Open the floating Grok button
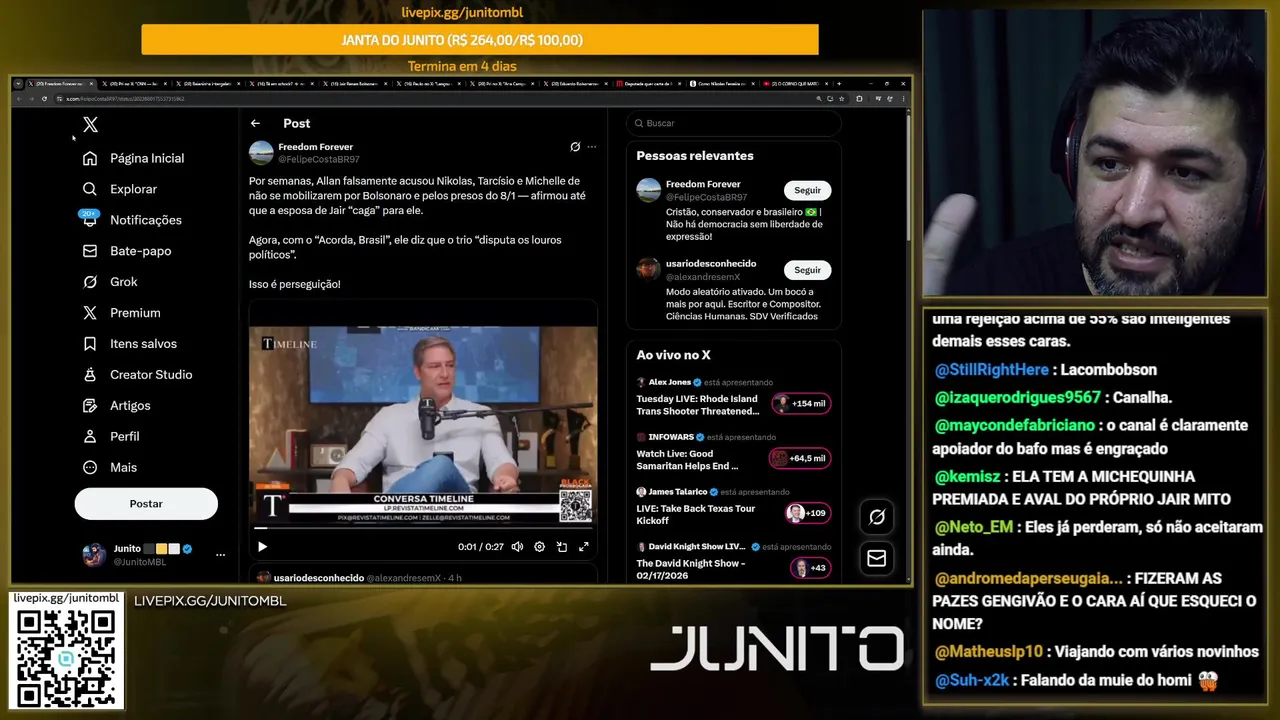Image resolution: width=1280 pixels, height=720 pixels. (877, 517)
